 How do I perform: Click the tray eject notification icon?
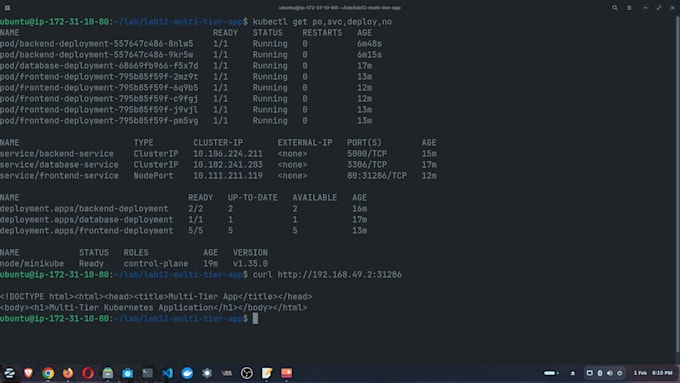click(572, 373)
